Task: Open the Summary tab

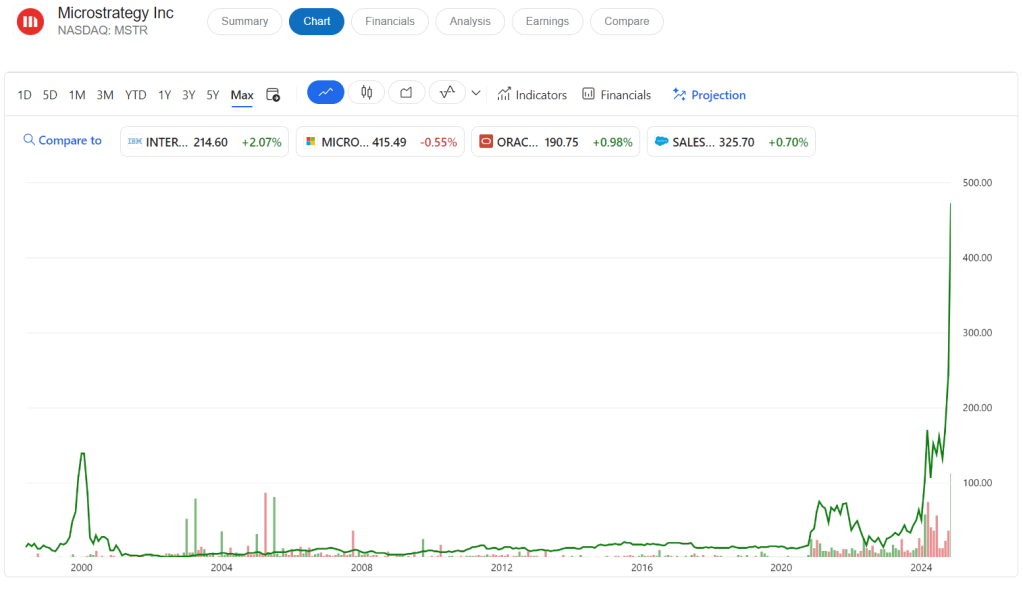Action: [x=244, y=21]
